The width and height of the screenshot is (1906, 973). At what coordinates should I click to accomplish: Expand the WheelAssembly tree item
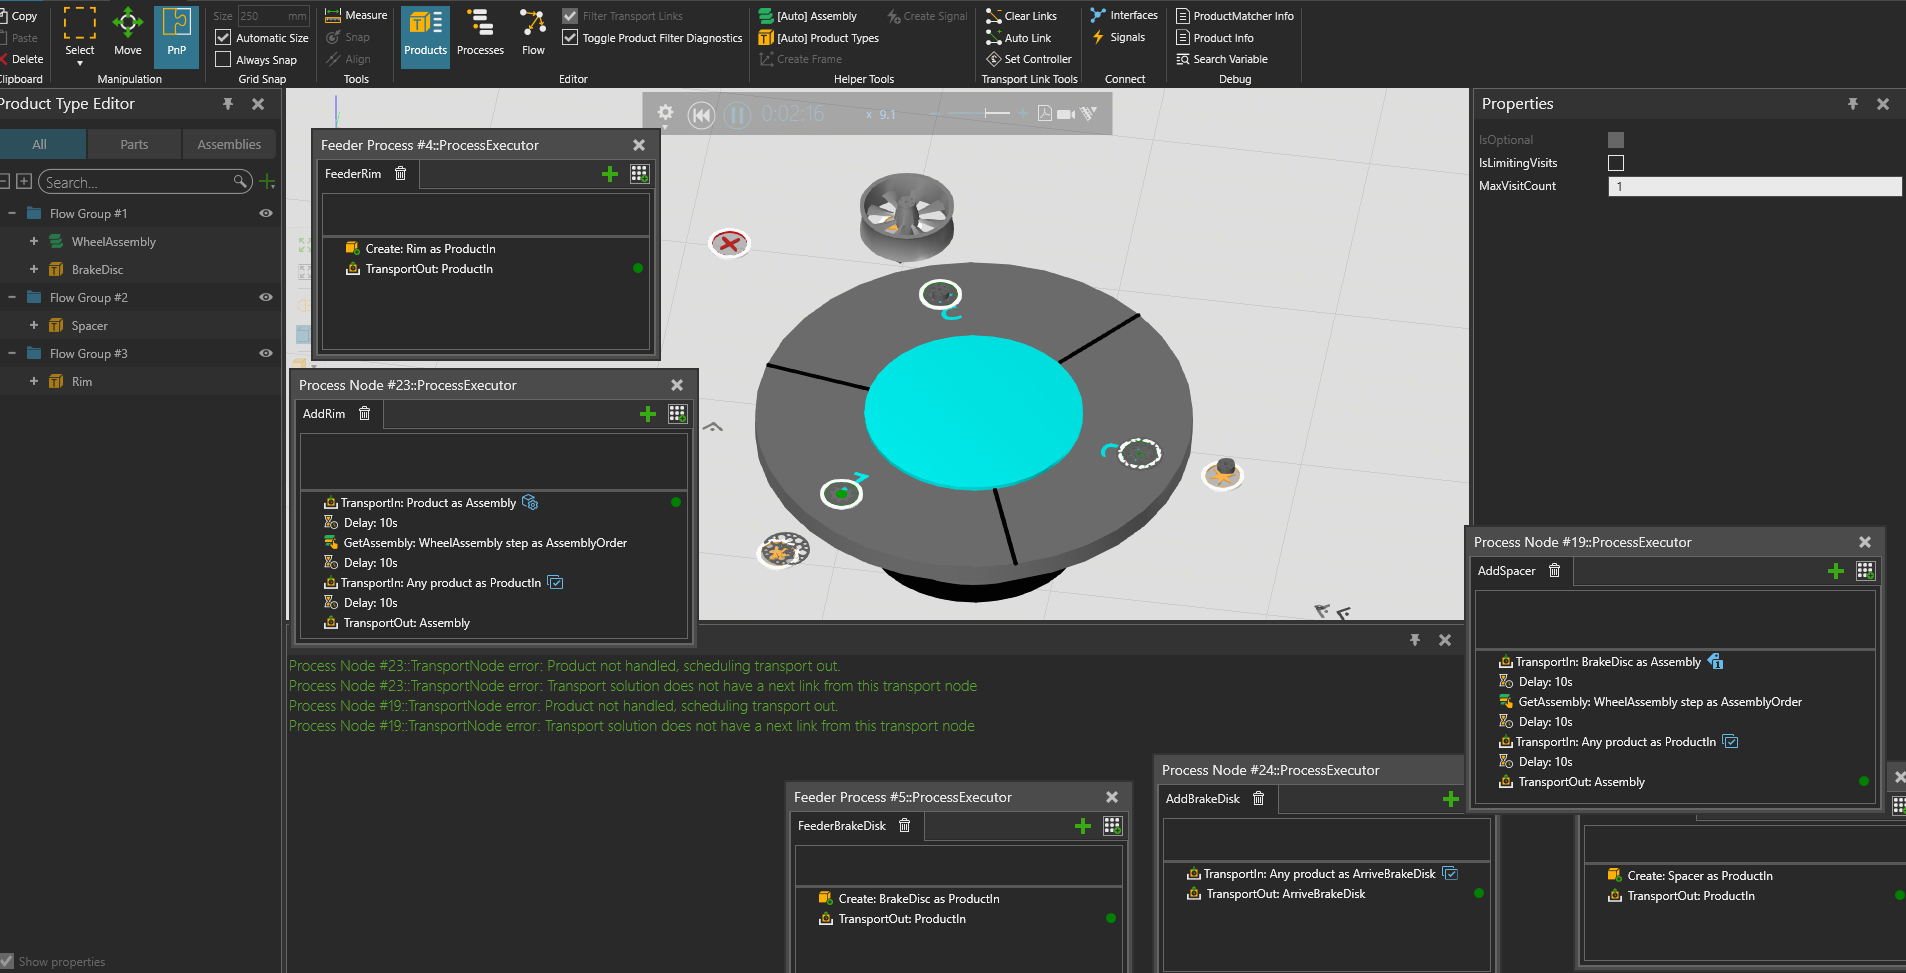coord(34,242)
